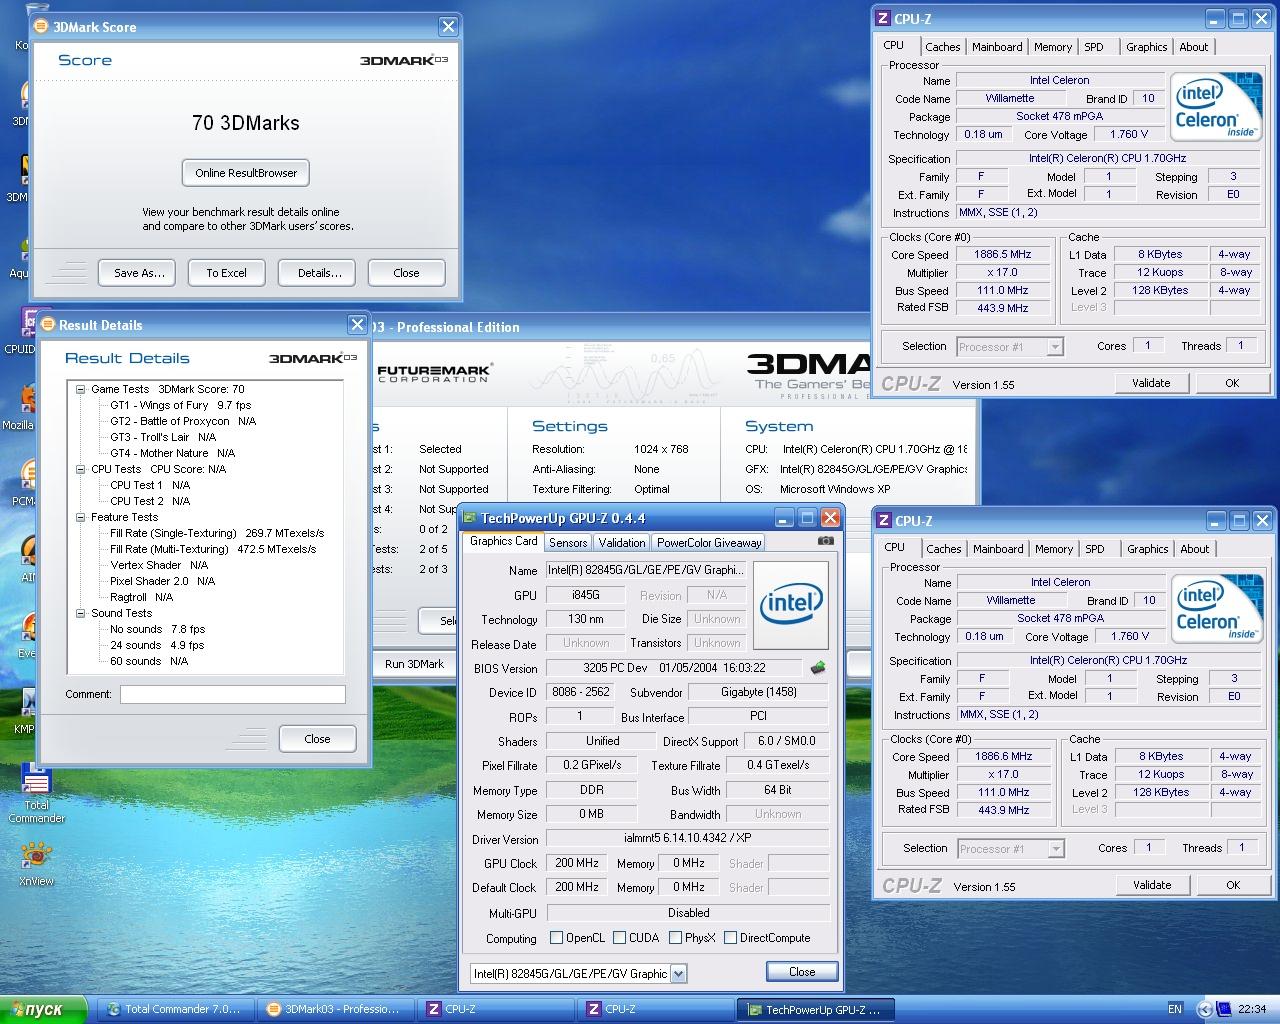Click the Core Speed value in the upper CPU-Z window
The image size is (1280, 1024).
point(1002,255)
